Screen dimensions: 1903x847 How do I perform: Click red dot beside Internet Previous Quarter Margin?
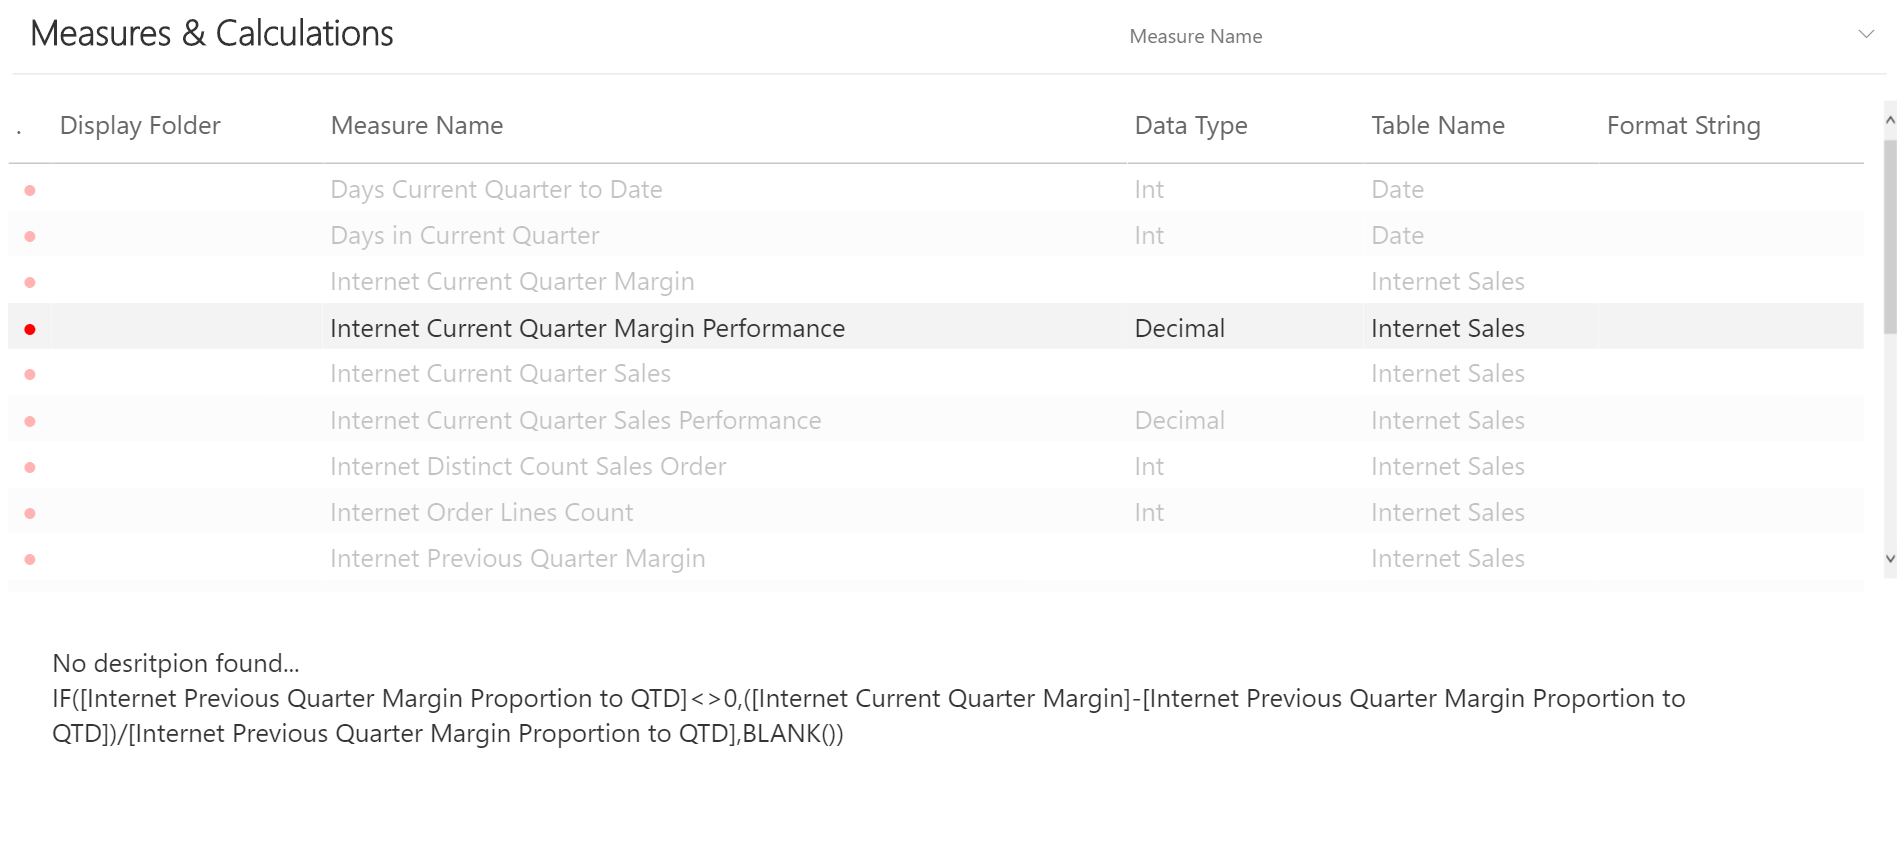pos(30,558)
